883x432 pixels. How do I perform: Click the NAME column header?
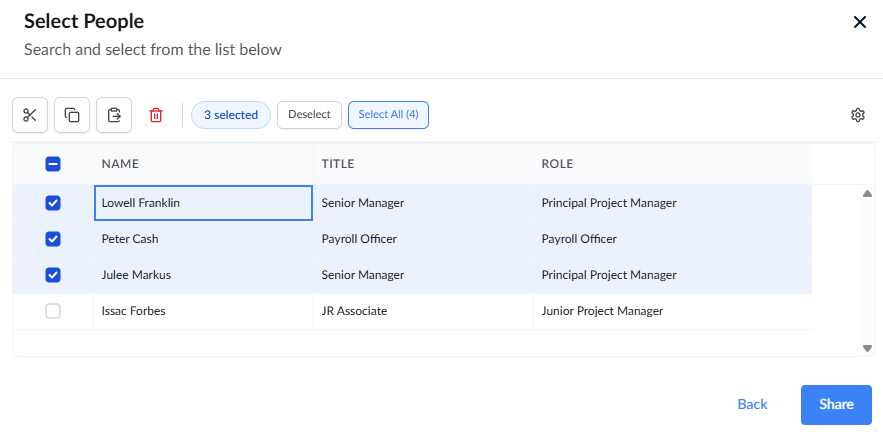point(203,164)
